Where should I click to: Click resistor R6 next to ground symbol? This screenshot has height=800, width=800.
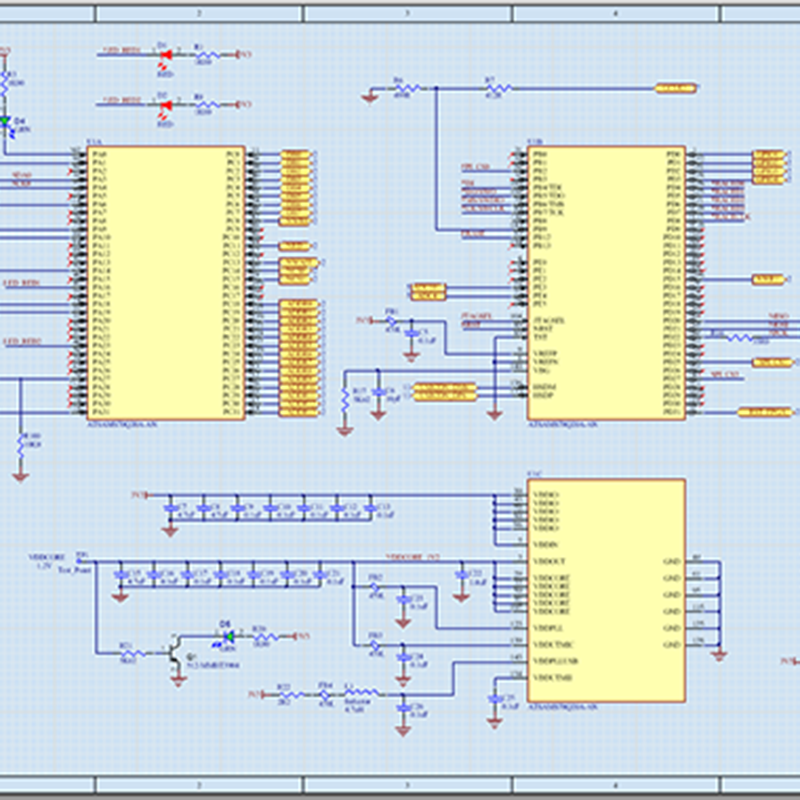pos(403,88)
